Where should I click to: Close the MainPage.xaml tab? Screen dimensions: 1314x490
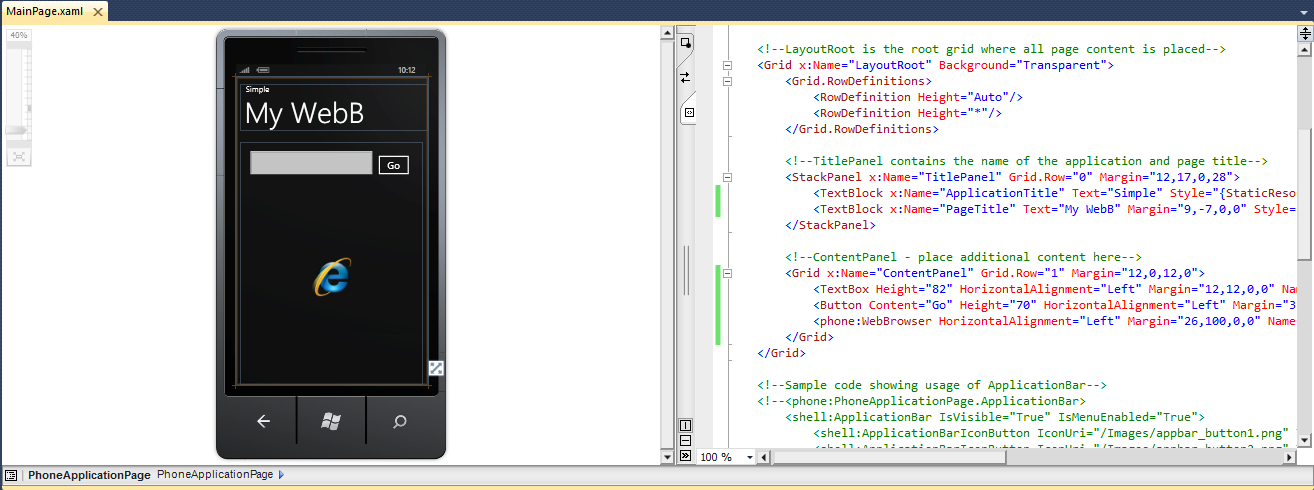[96, 10]
